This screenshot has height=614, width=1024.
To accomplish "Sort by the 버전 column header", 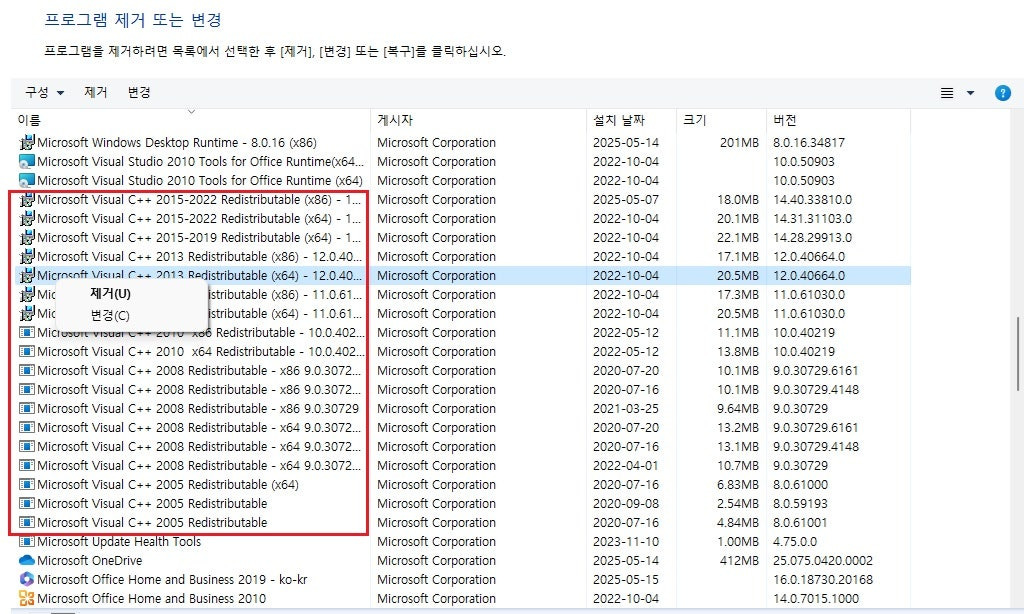I will tap(784, 120).
